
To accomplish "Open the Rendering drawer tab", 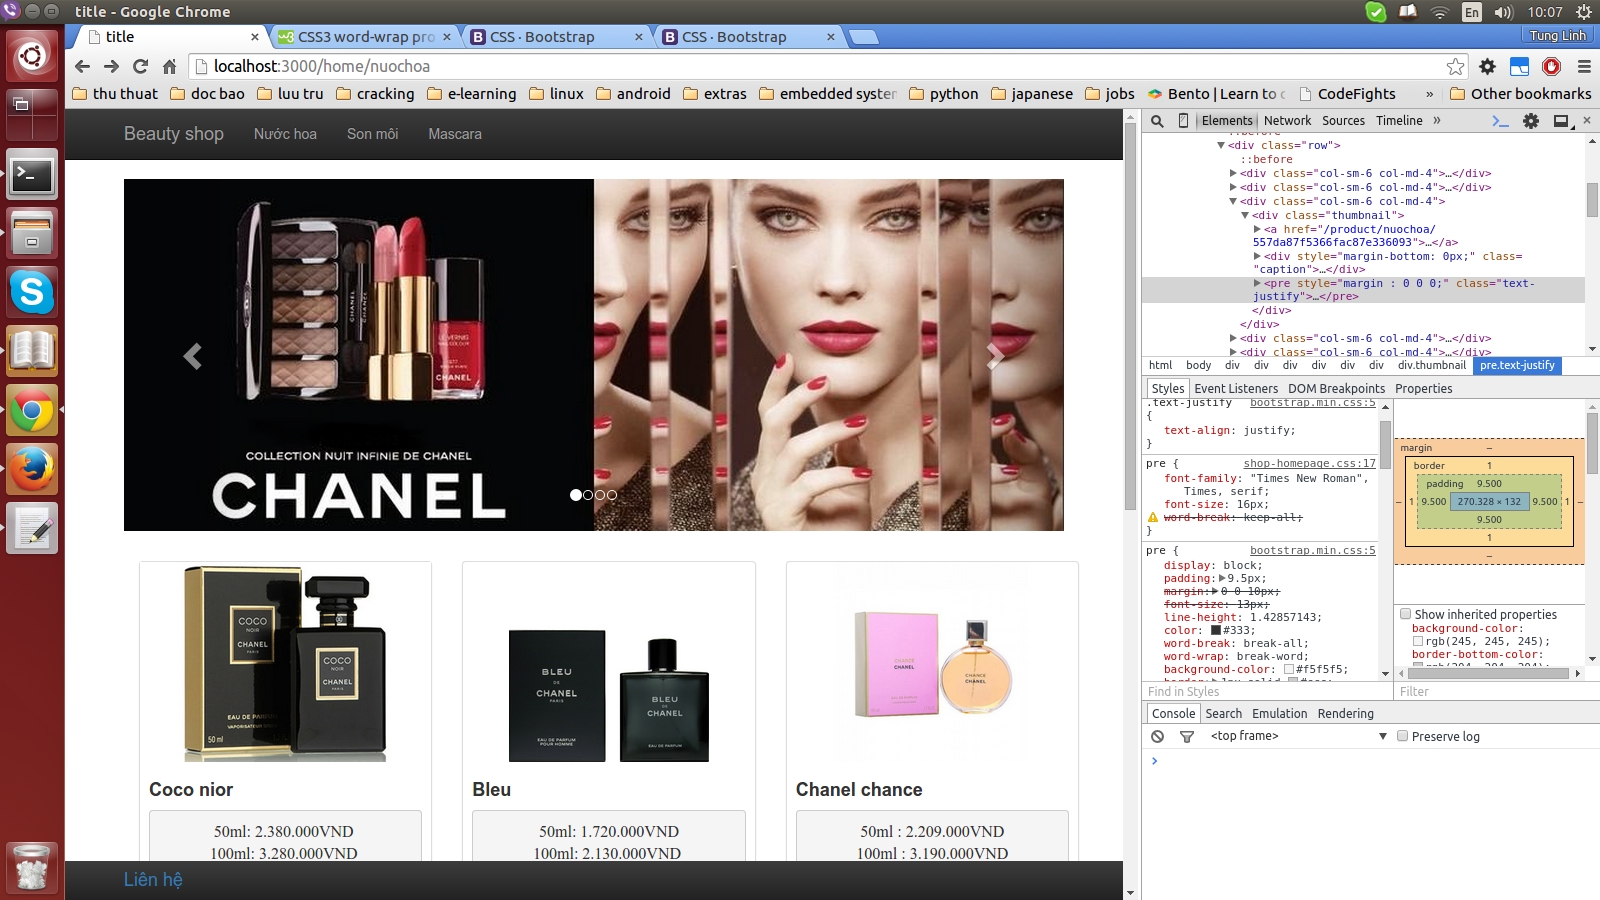I will (1345, 714).
